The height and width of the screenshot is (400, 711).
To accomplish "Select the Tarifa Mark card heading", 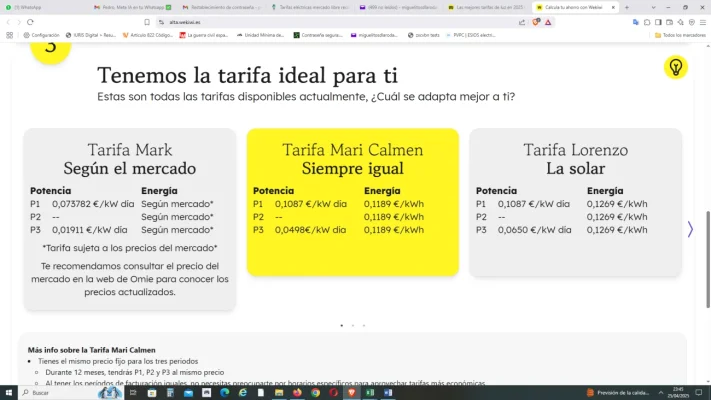I will click(130, 159).
